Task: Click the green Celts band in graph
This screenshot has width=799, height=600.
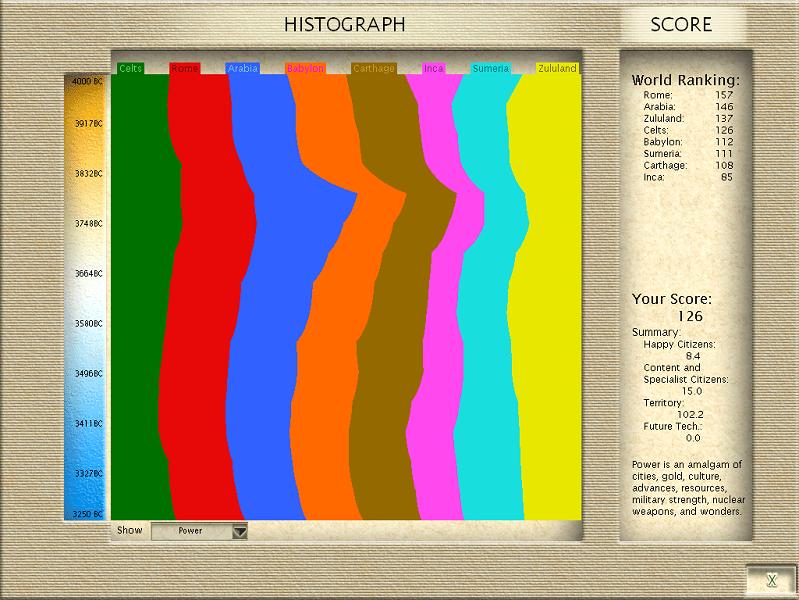Action: tap(136, 300)
